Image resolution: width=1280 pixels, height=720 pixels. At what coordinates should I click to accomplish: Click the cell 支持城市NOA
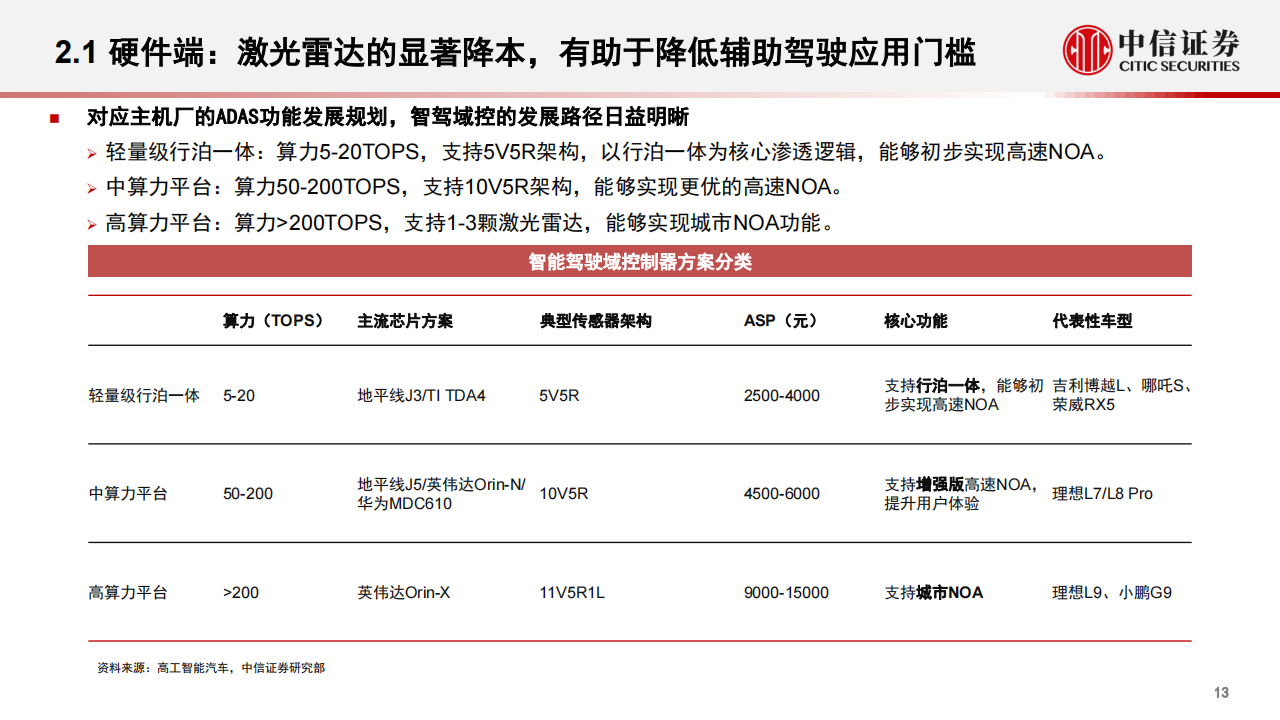click(934, 592)
